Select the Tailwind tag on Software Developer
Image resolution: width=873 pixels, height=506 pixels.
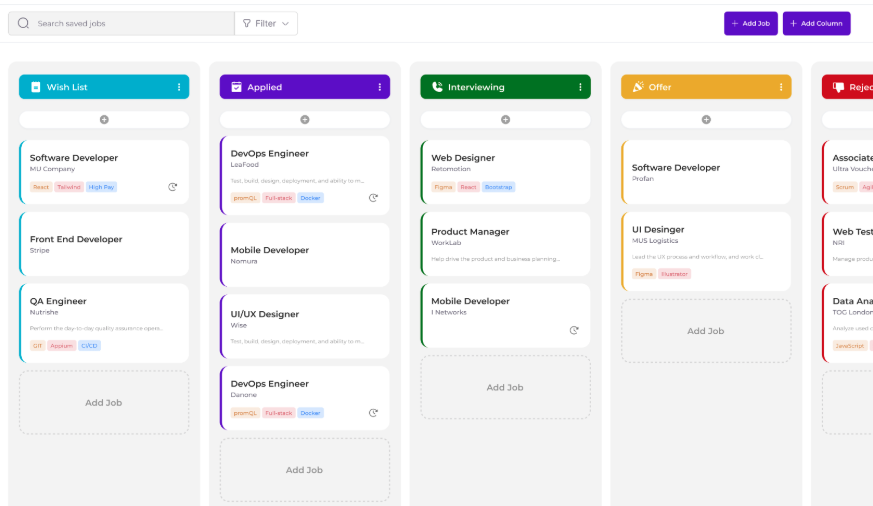pos(69,187)
